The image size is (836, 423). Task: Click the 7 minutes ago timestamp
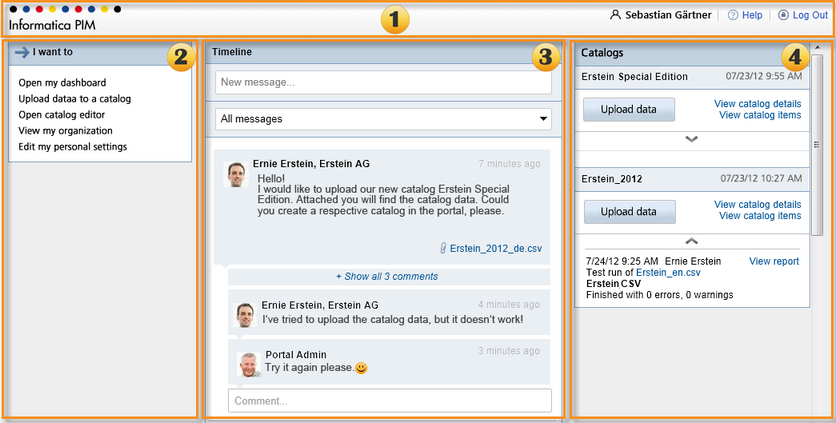pos(509,164)
